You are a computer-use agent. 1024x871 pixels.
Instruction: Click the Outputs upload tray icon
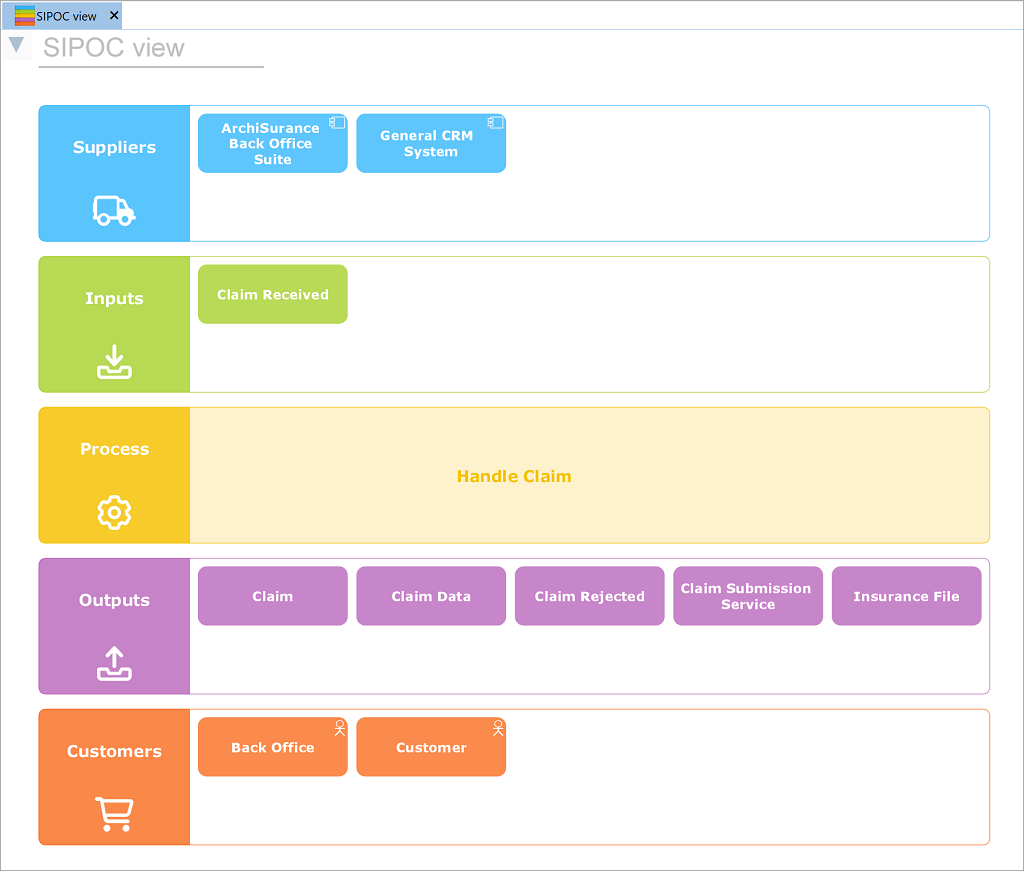click(x=114, y=664)
